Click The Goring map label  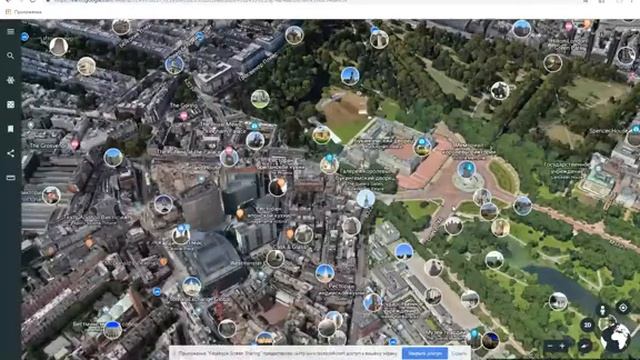pyautogui.click(x=183, y=106)
